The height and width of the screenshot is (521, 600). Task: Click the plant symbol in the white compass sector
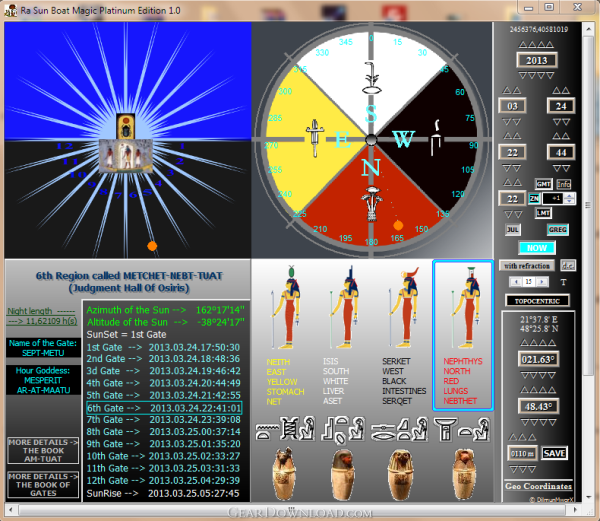pyautogui.click(x=371, y=78)
